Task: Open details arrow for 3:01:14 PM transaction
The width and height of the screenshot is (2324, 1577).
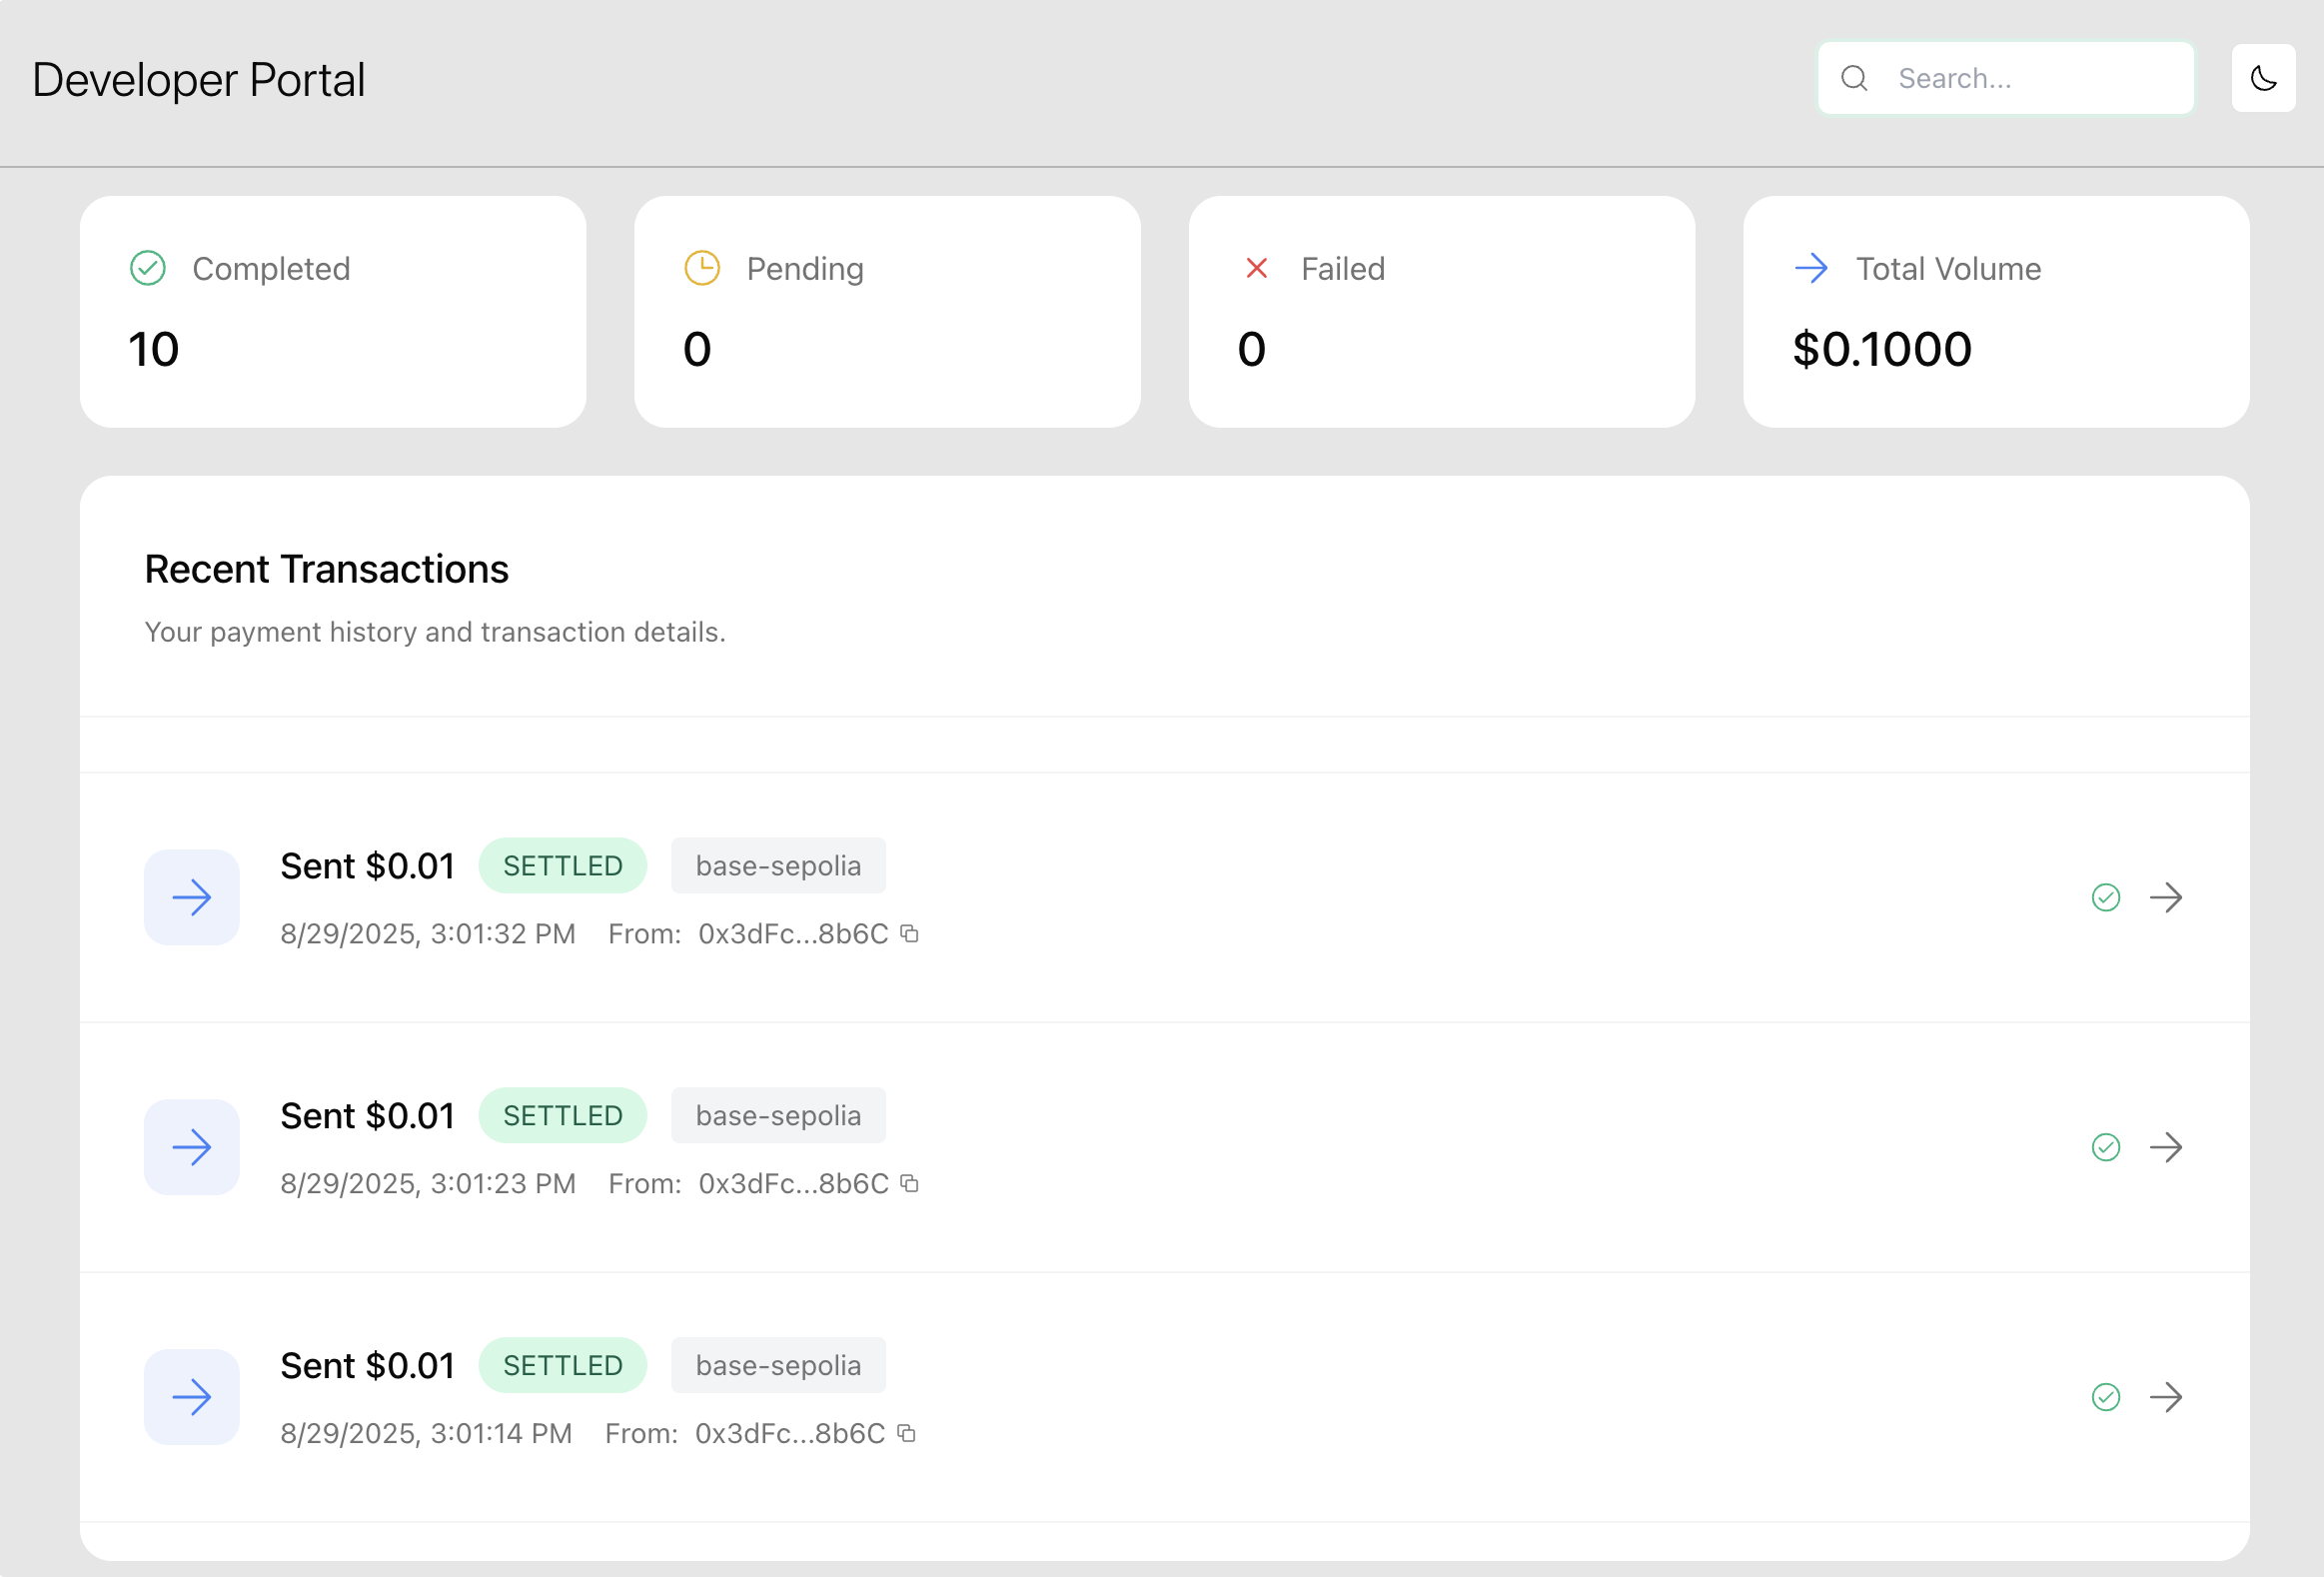Action: coord(2166,1397)
